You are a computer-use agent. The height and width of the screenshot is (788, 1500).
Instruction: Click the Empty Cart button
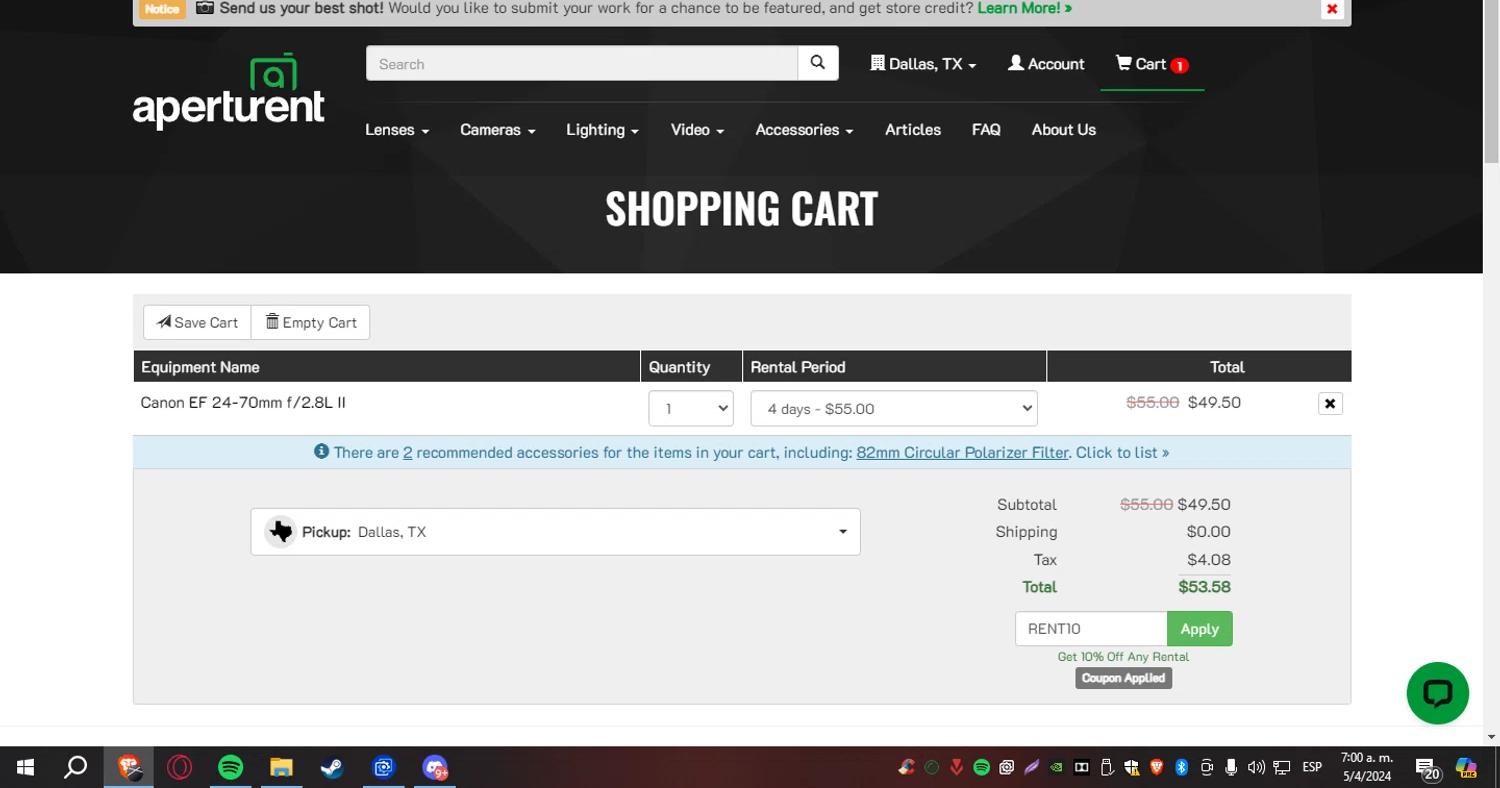click(310, 322)
